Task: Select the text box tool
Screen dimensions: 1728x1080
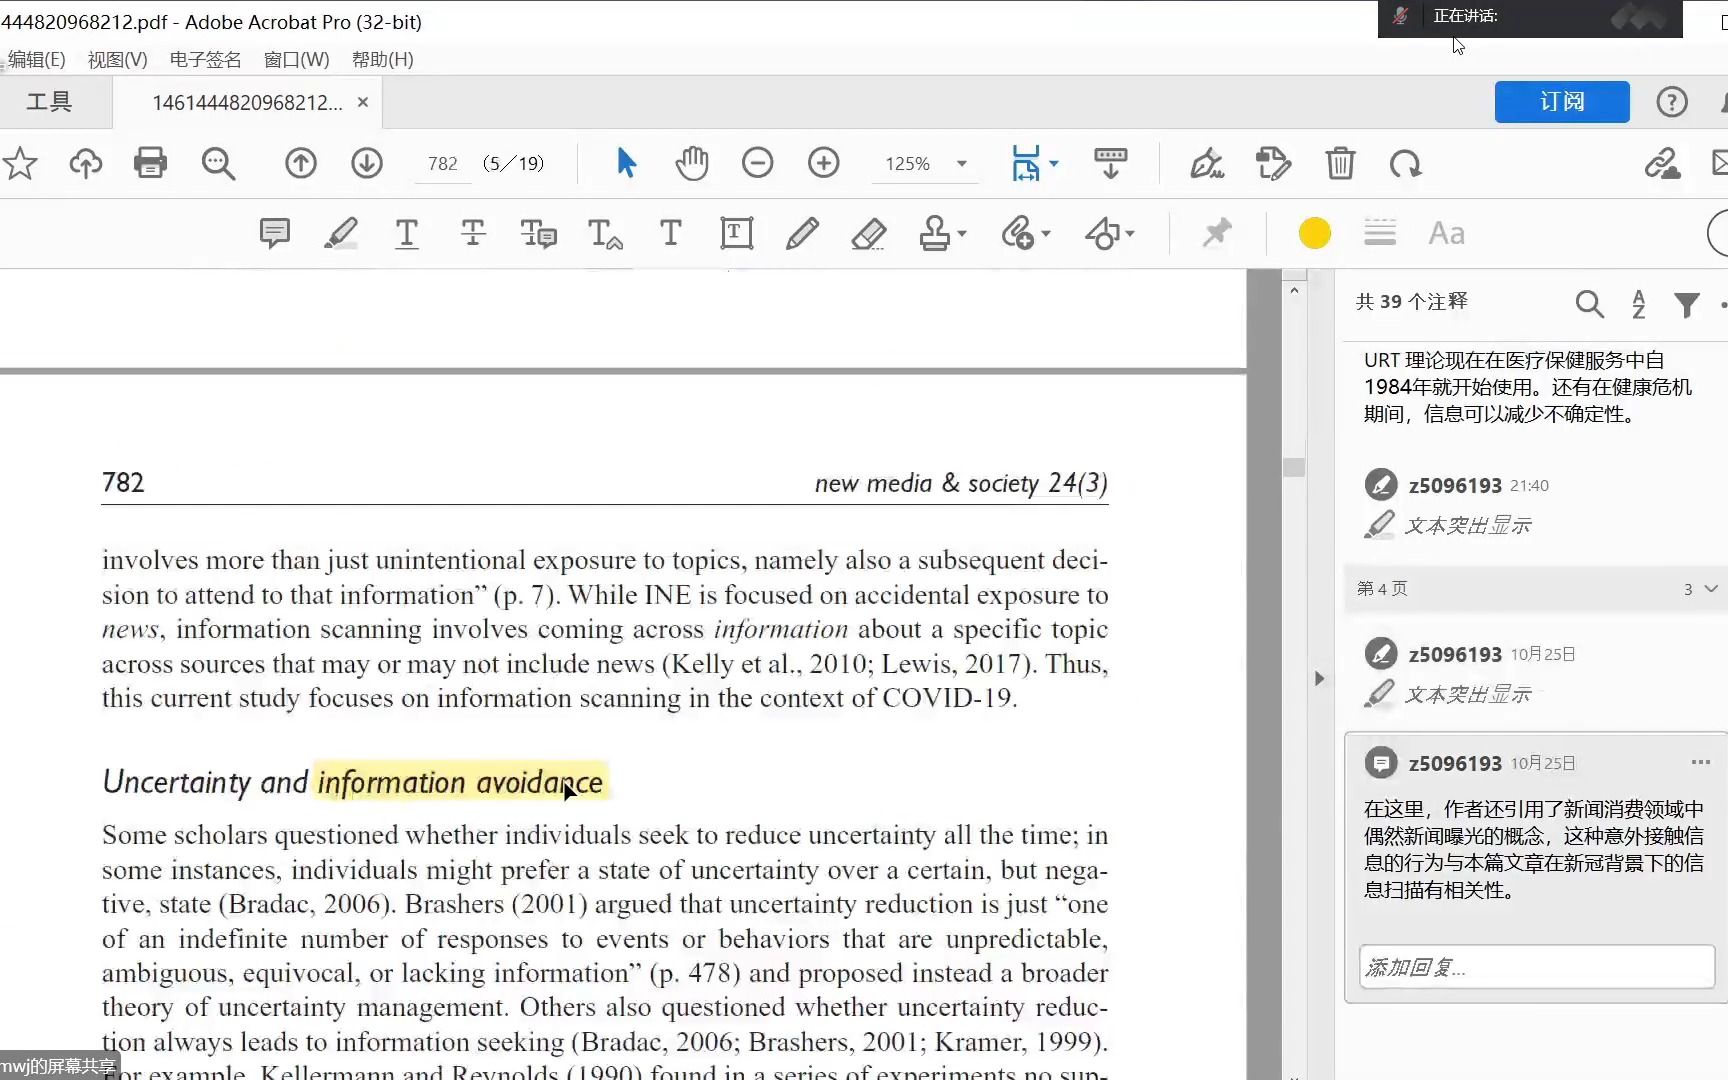Action: 737,233
